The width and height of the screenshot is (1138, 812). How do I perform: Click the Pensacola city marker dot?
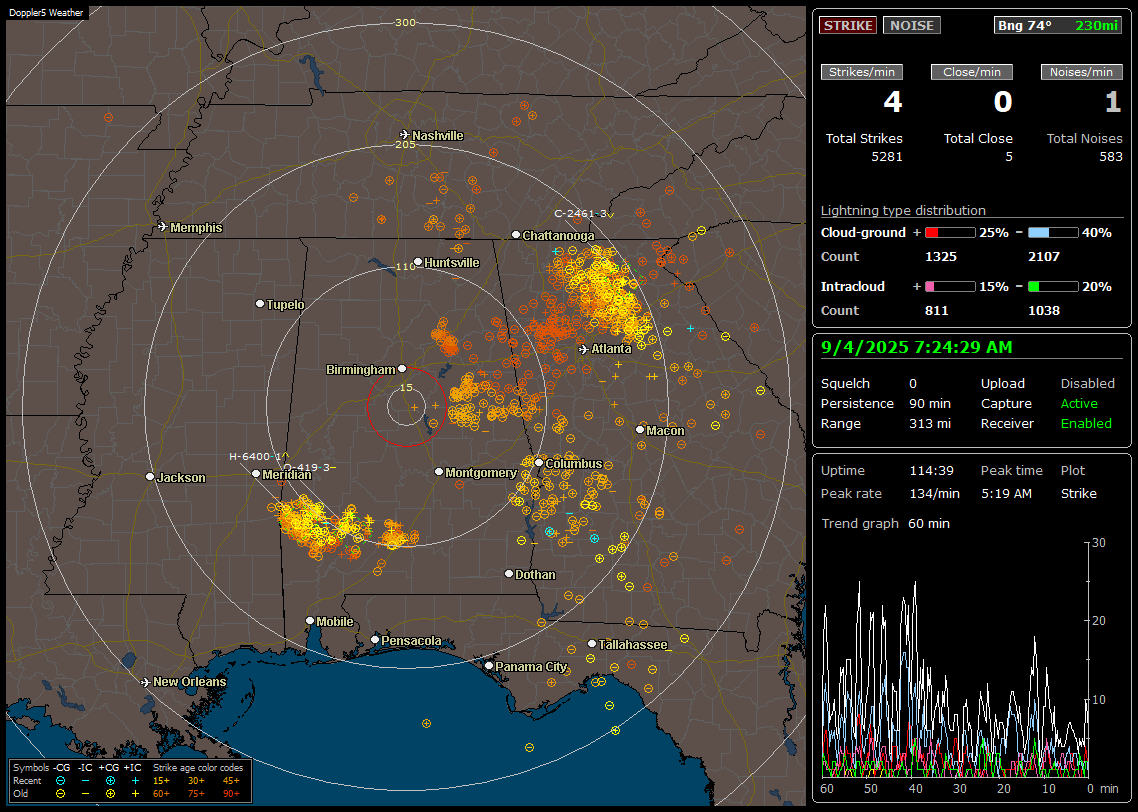pyautogui.click(x=375, y=639)
